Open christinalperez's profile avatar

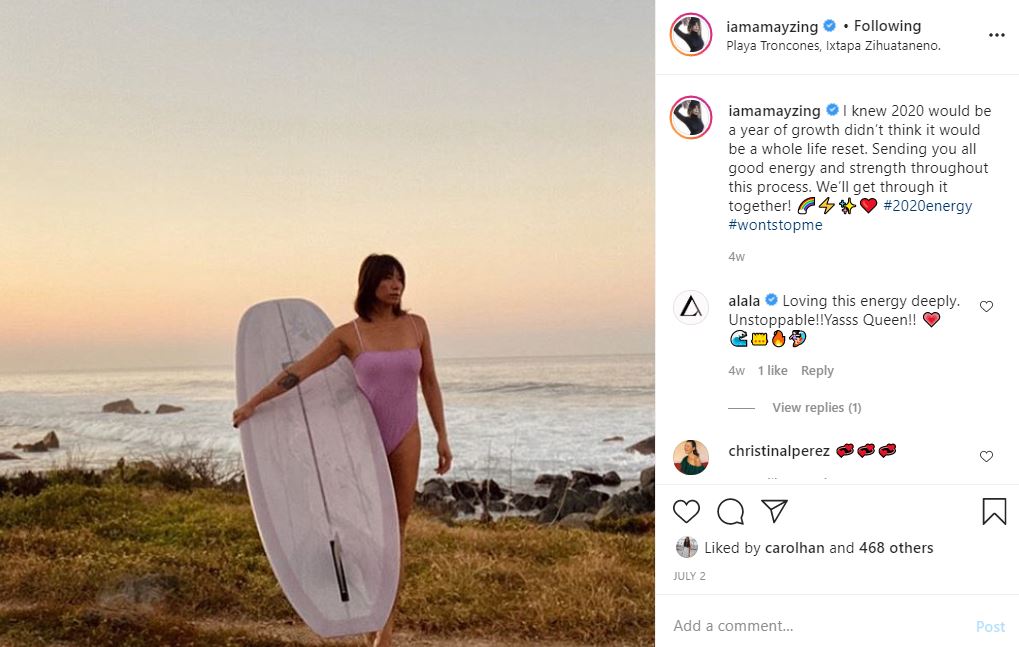click(691, 457)
